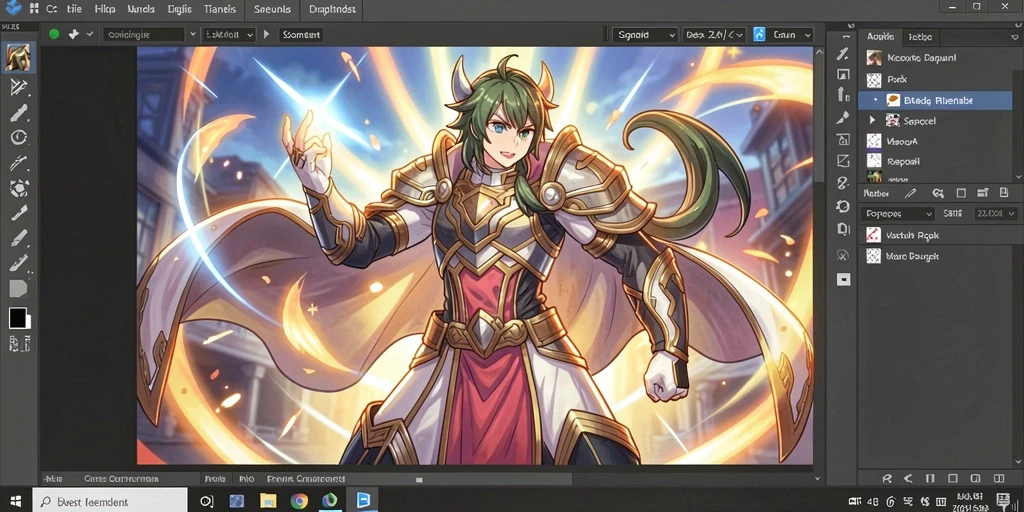Image resolution: width=1024 pixels, height=512 pixels.
Task: Click the Somment button in options bar
Action: pos(301,35)
